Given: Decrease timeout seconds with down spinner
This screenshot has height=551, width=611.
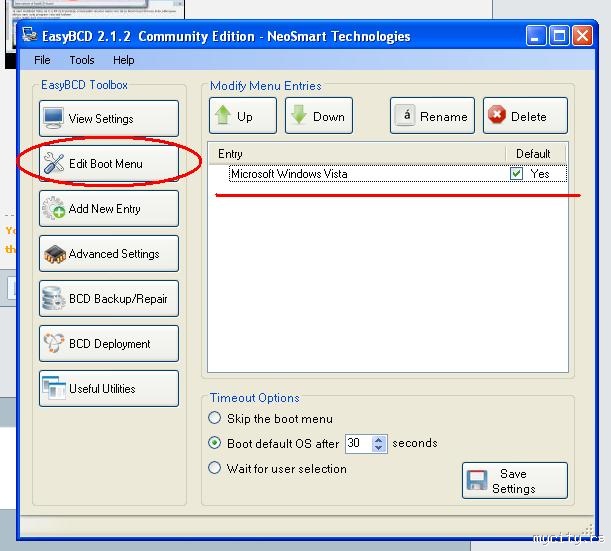Looking at the screenshot, I should tap(378, 448).
